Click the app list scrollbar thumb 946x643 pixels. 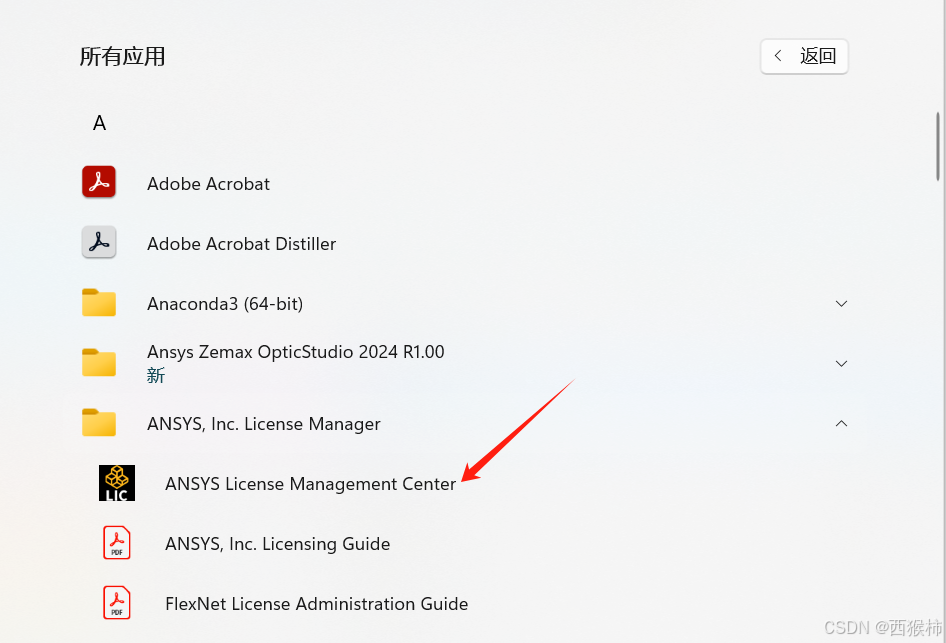(938, 146)
